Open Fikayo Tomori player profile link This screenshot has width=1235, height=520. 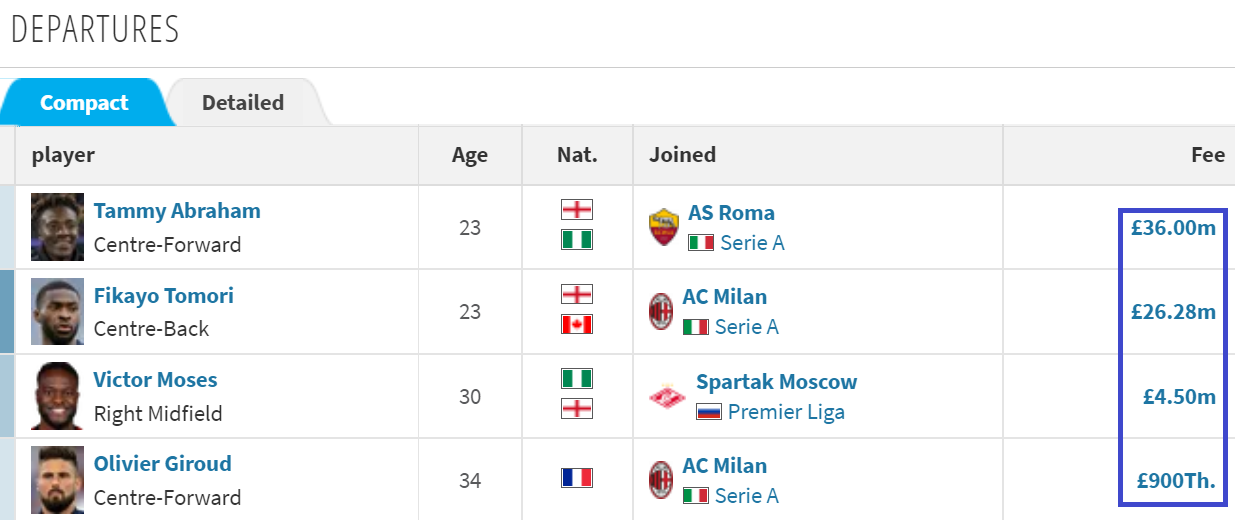163,296
